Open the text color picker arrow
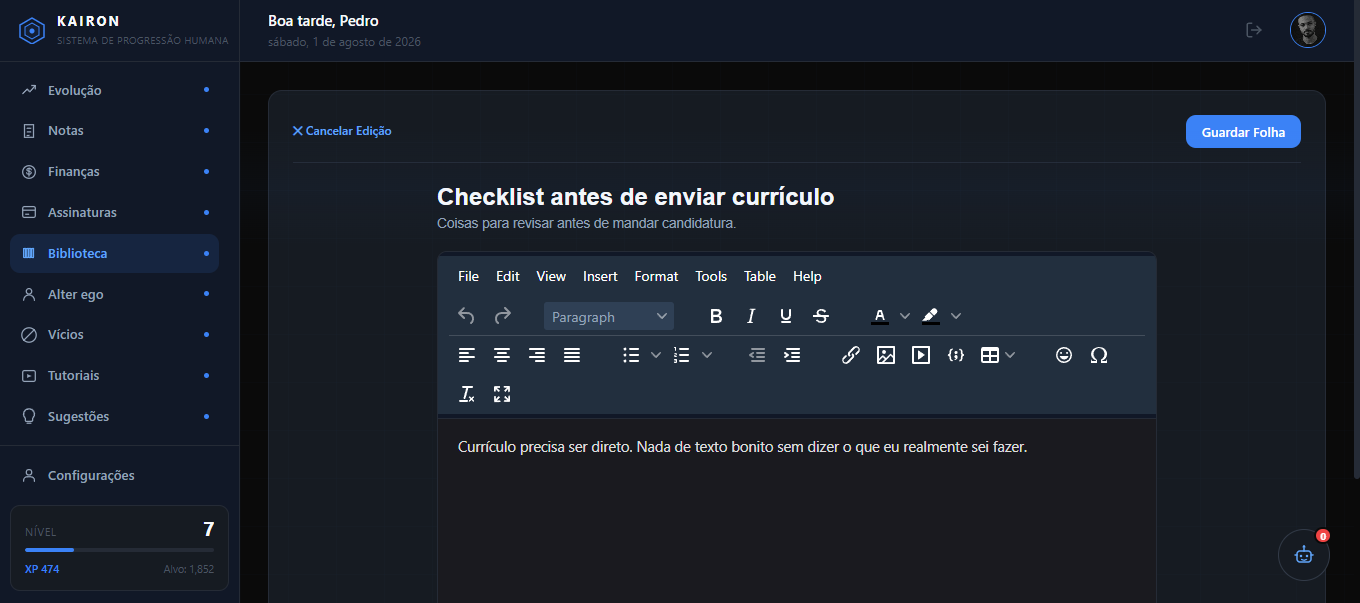 coord(905,316)
